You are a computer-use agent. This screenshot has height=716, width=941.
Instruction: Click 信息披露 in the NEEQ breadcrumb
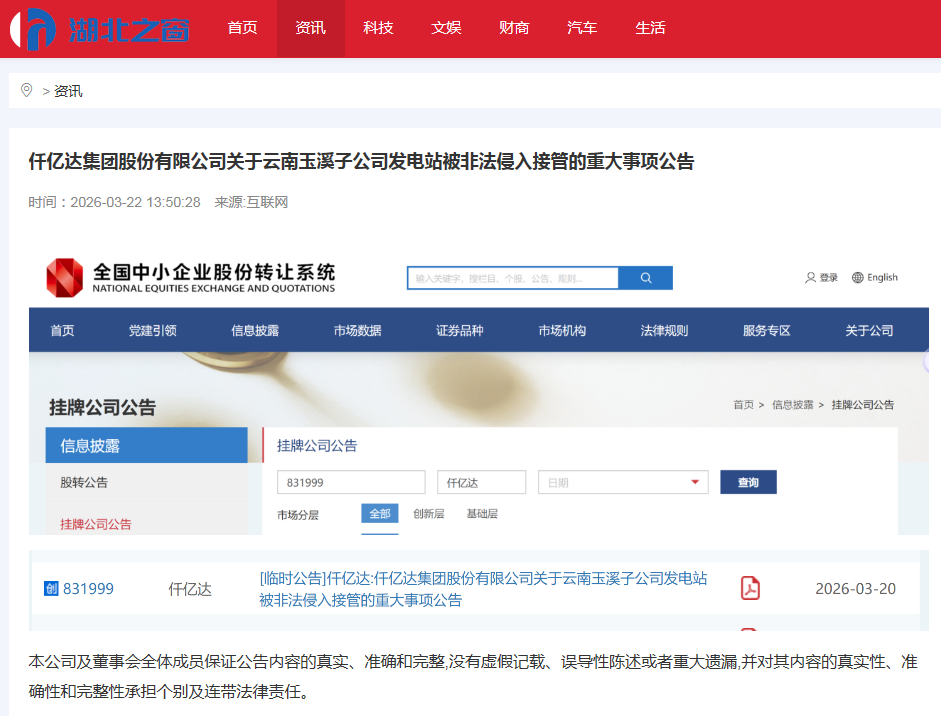[x=793, y=405]
